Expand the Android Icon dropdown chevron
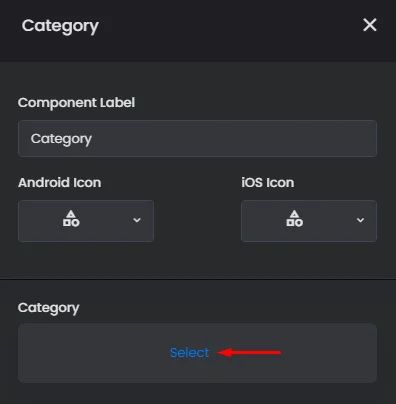Screen dimensions: 396x404 tap(137, 220)
